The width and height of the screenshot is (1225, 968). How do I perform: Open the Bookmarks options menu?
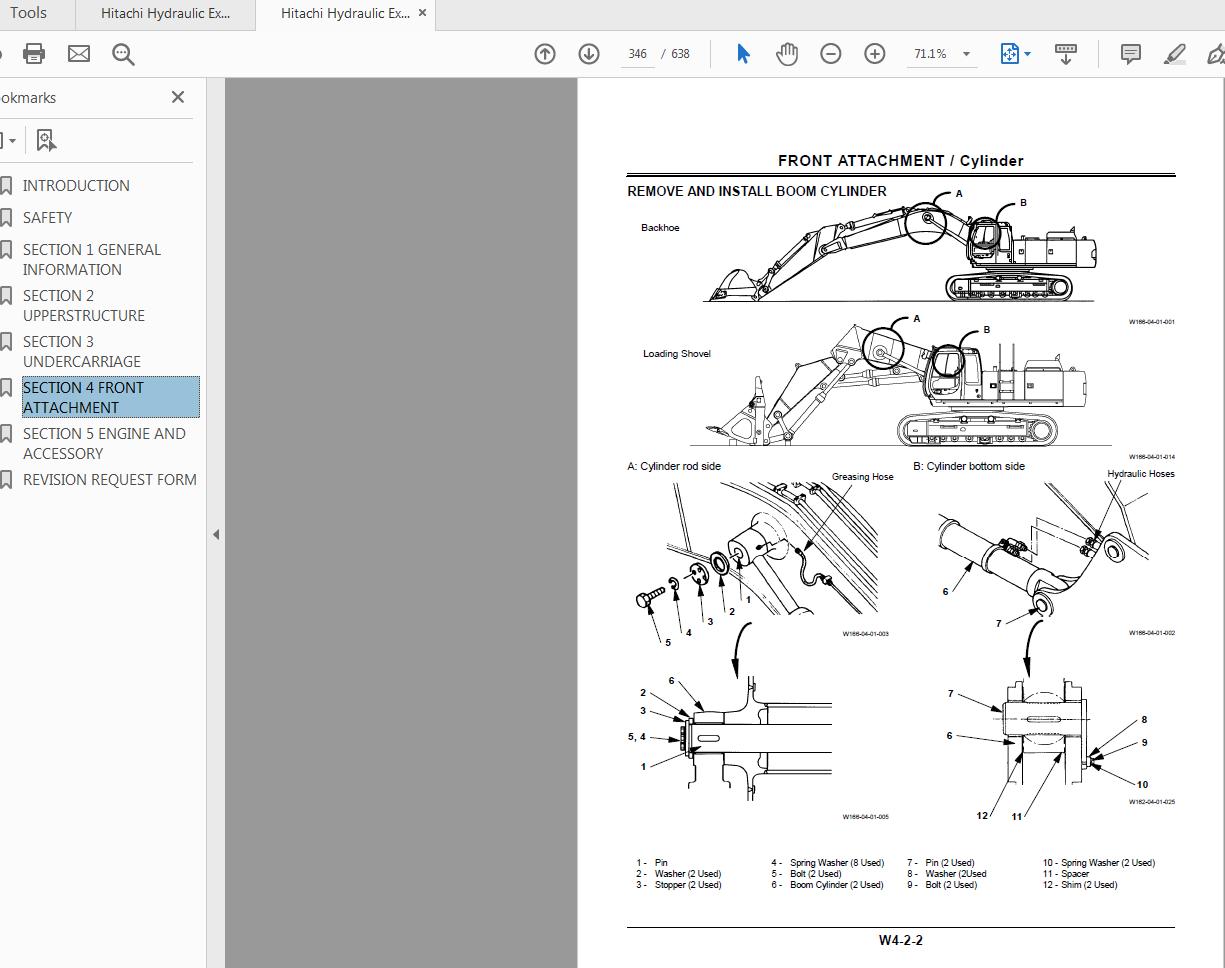[x=10, y=139]
